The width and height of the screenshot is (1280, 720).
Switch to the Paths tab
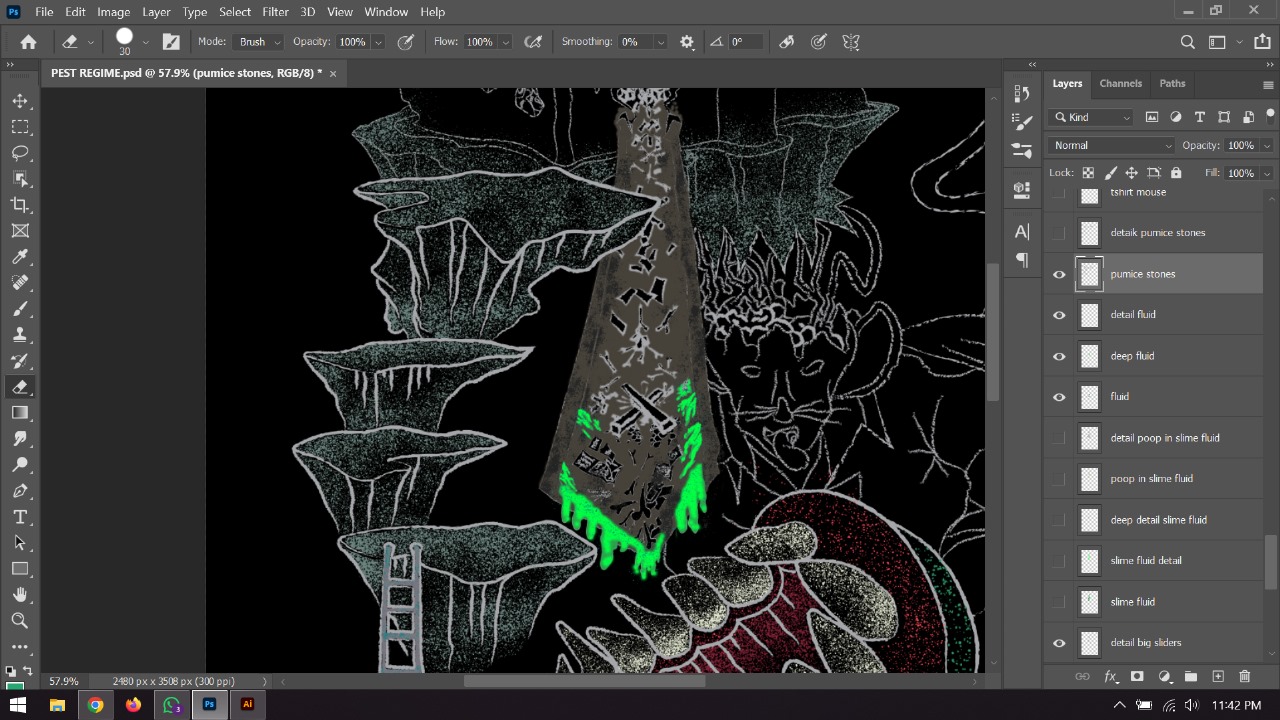tap(1172, 84)
